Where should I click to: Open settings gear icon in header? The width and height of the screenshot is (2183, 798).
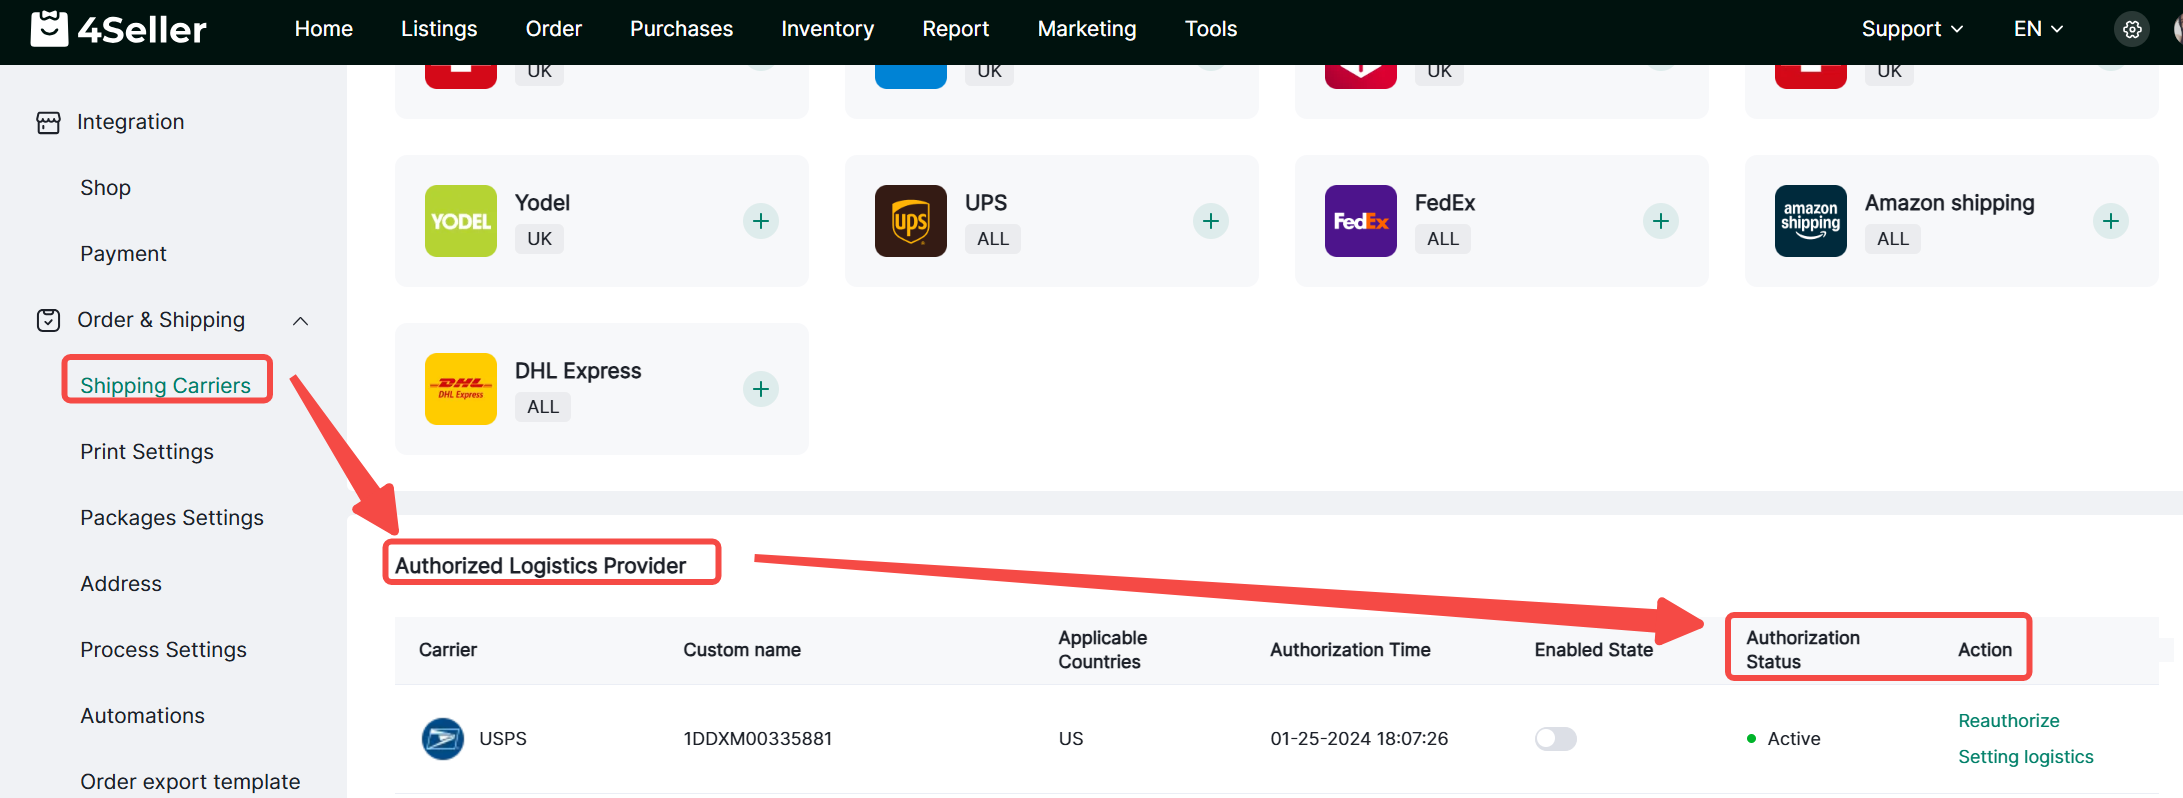(2132, 30)
